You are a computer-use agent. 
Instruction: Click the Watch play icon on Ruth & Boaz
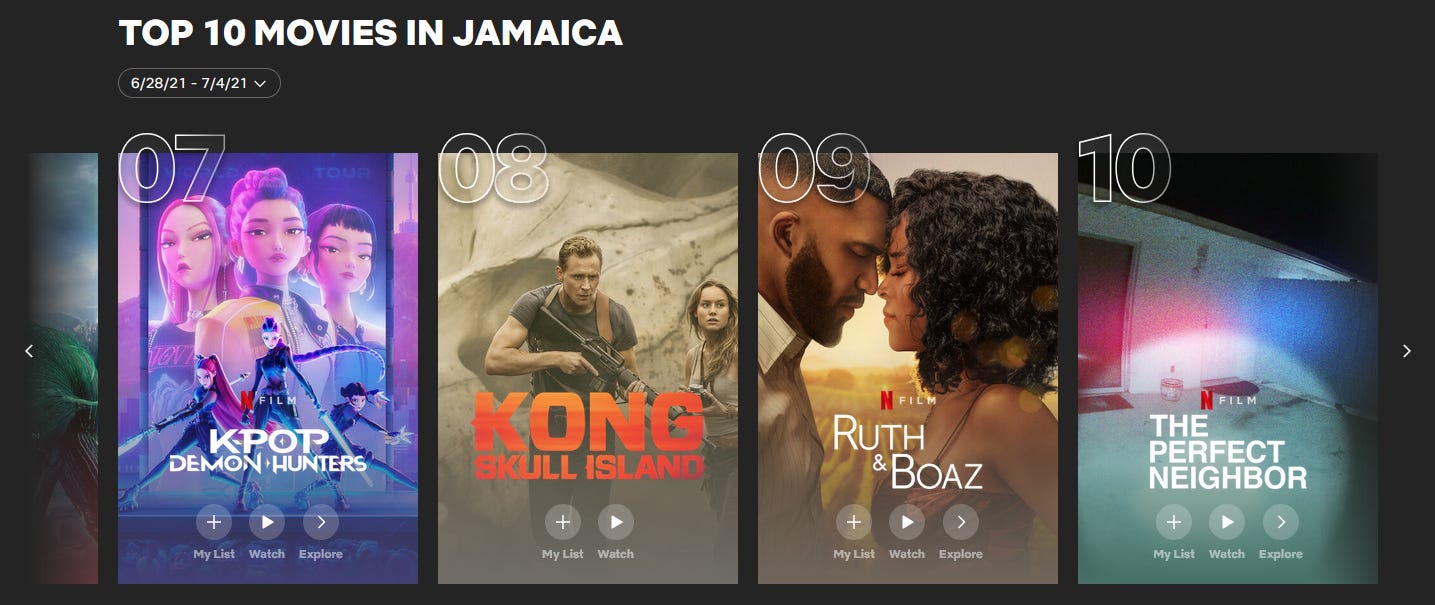click(907, 522)
